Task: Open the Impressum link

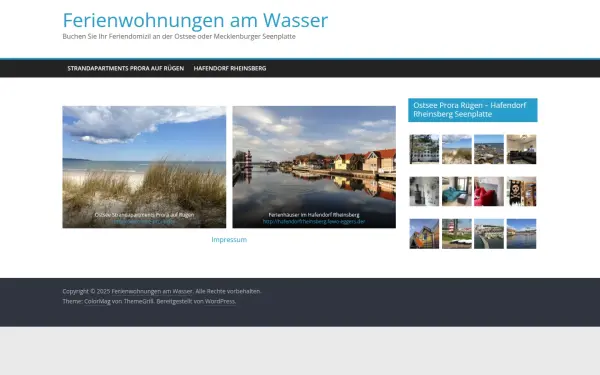Action: click(229, 240)
